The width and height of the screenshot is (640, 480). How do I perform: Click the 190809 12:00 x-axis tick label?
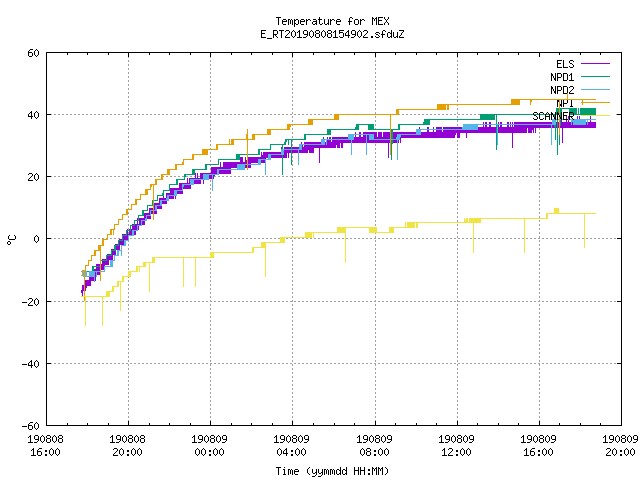point(456,446)
